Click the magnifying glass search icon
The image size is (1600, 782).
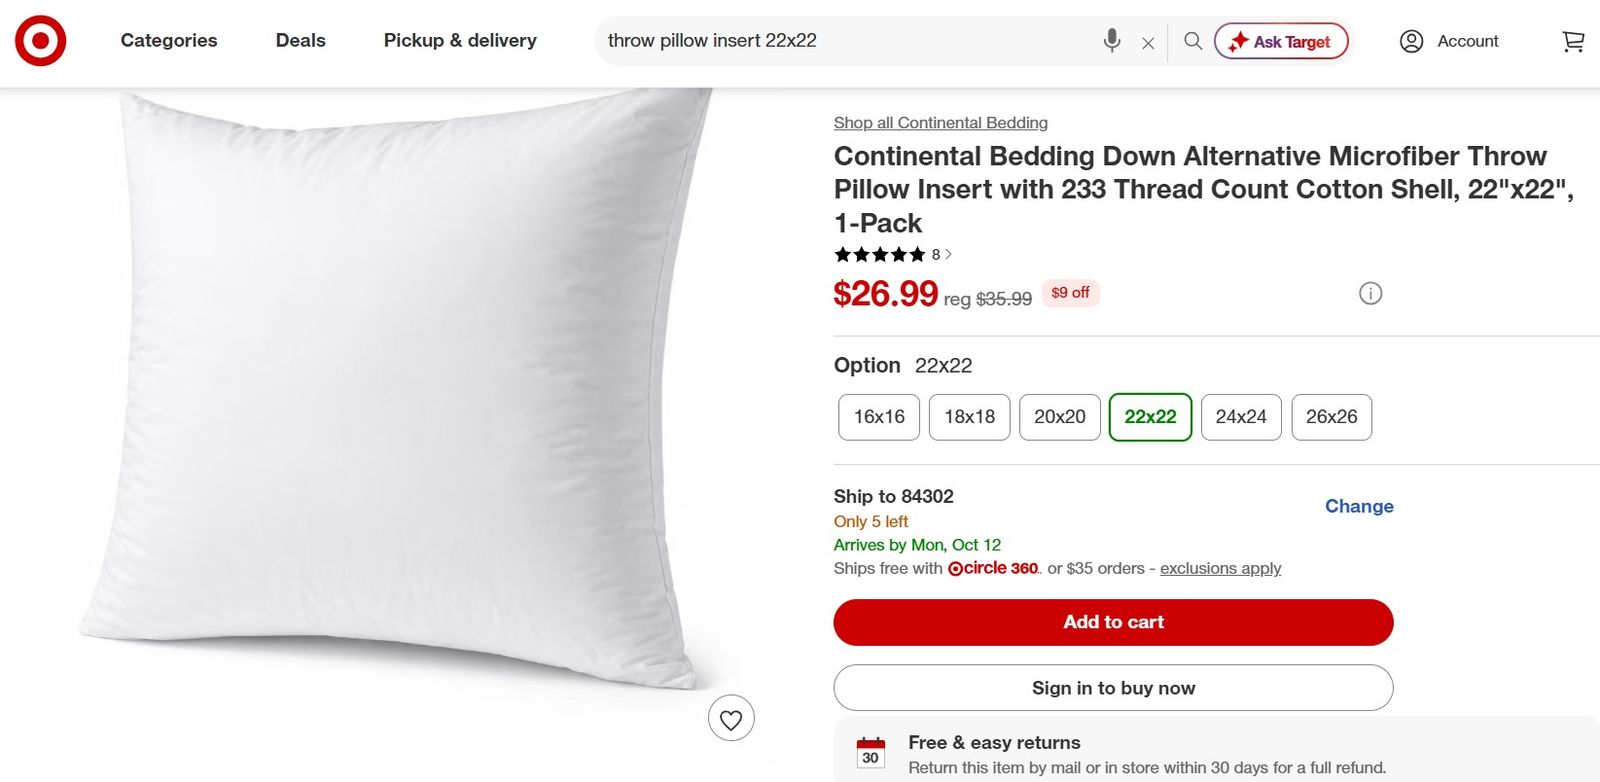click(1193, 41)
